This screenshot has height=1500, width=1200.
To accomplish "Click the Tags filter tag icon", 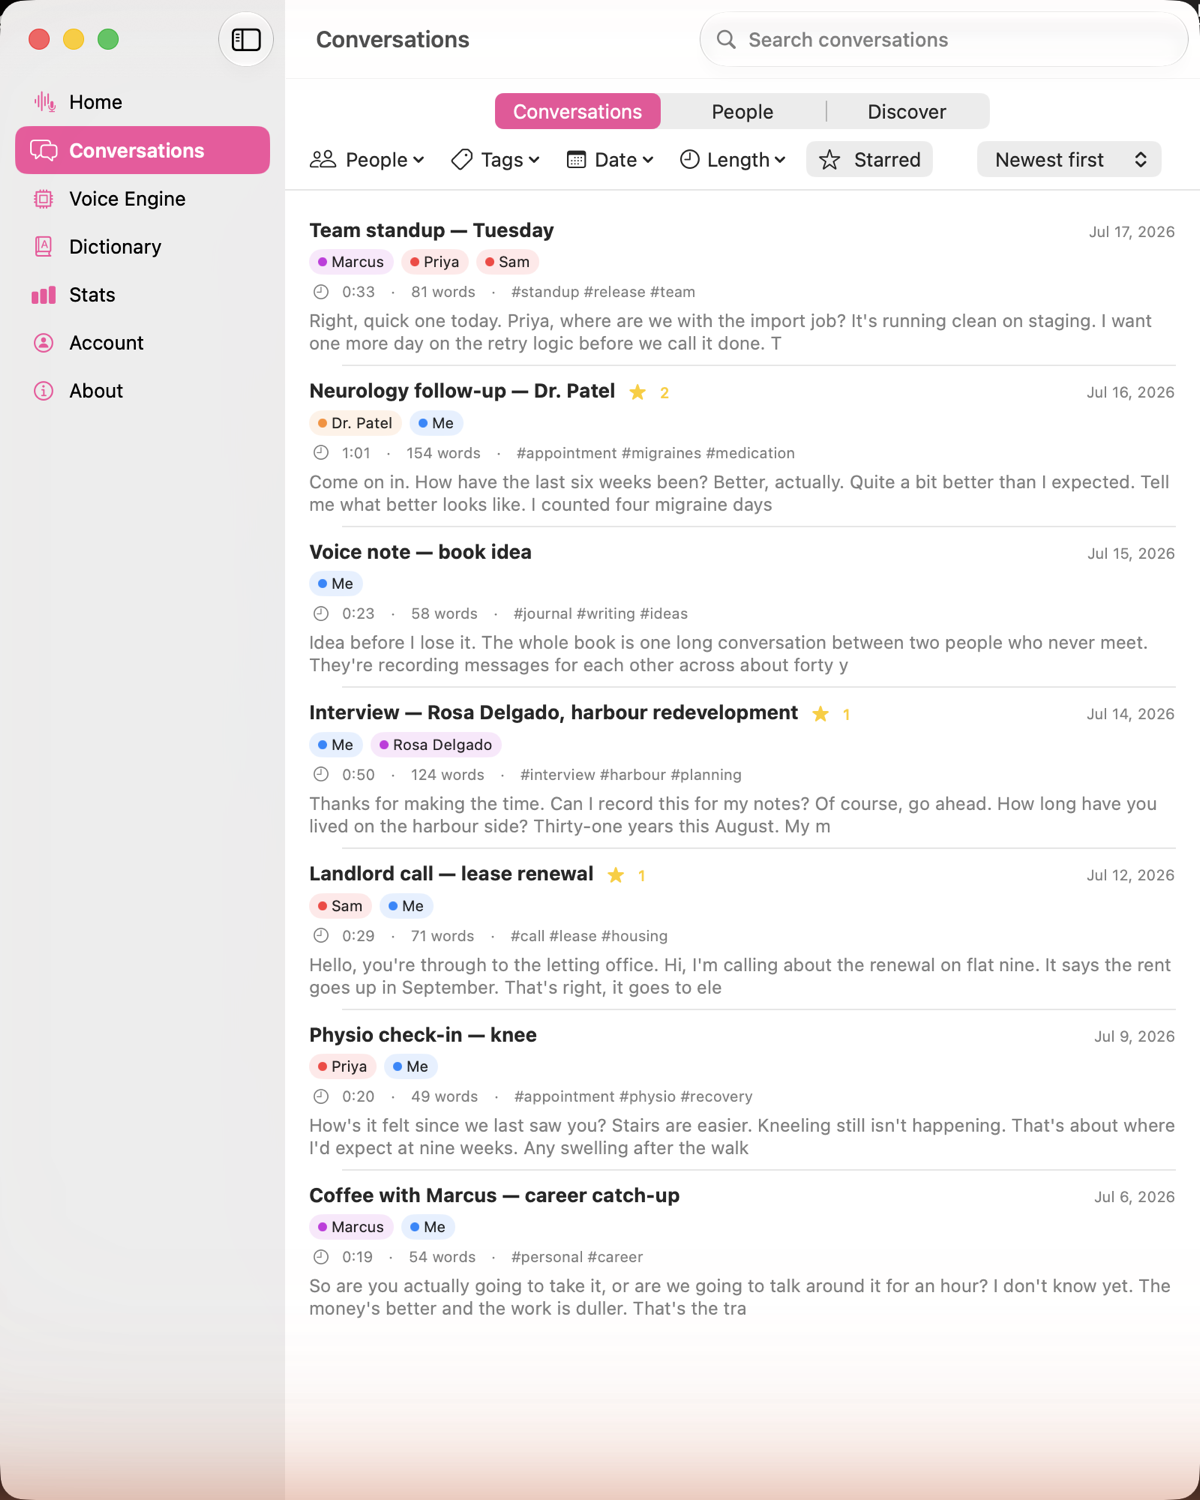I will (x=462, y=160).
